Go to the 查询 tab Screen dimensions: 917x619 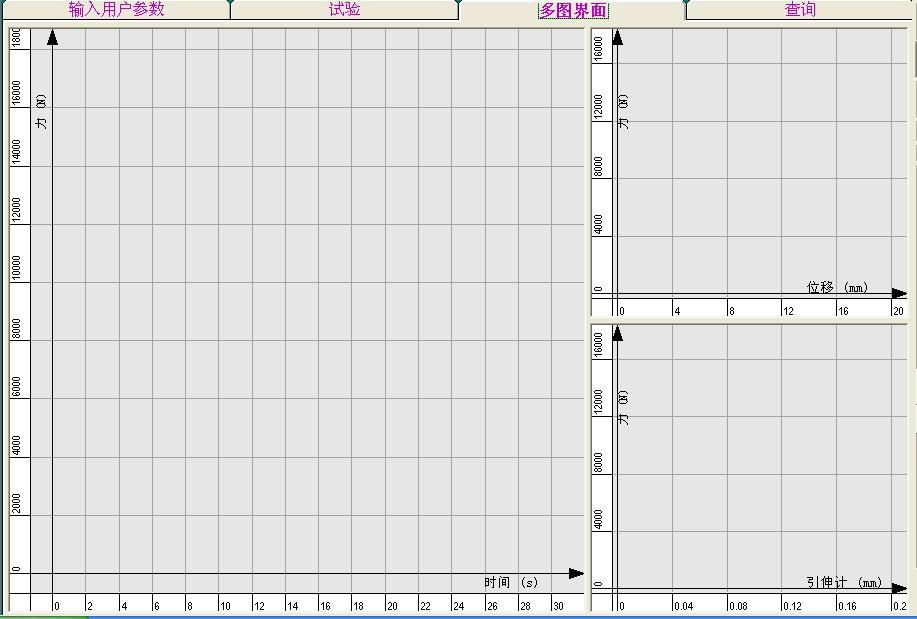tap(800, 10)
